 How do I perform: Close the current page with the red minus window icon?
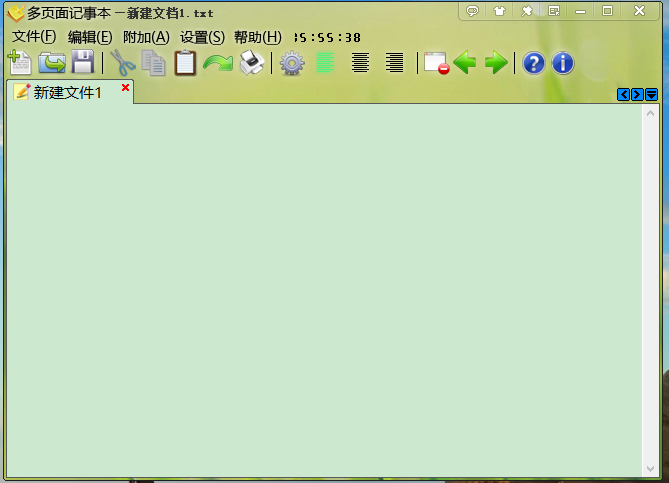coord(436,63)
